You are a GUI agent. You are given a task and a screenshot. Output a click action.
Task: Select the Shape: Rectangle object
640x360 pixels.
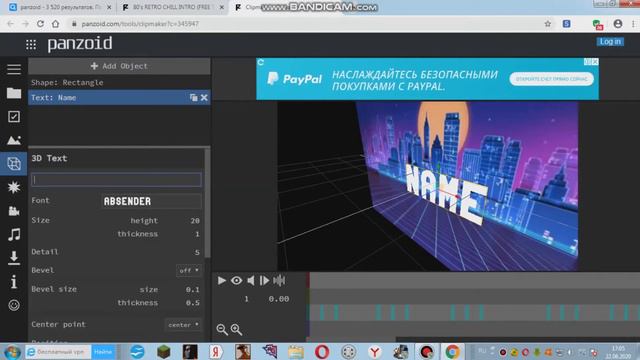pos(119,82)
